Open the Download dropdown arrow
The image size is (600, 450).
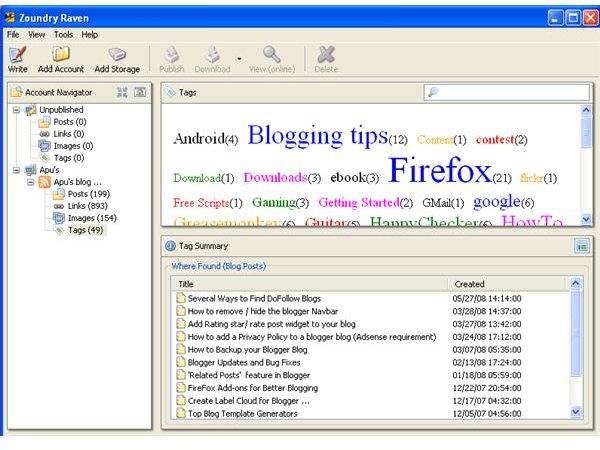pos(240,59)
